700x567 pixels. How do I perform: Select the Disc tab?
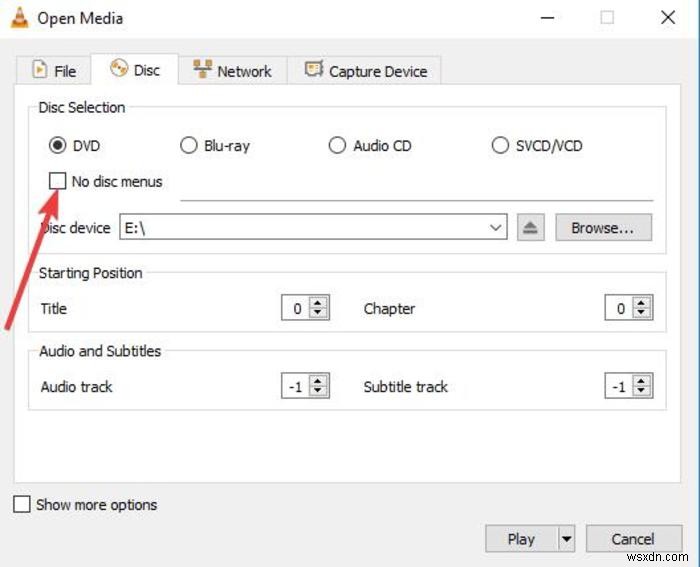click(x=135, y=70)
